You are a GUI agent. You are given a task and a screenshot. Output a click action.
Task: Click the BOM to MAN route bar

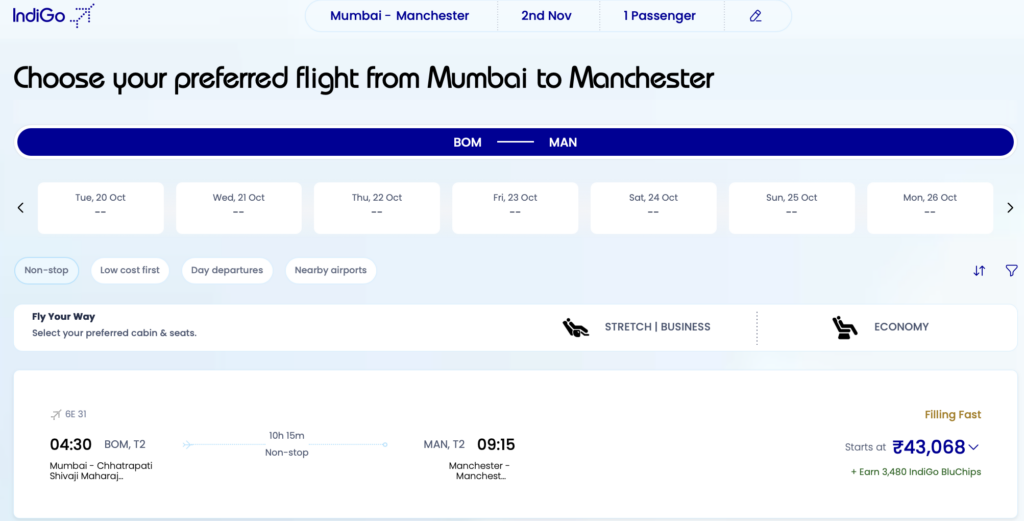click(515, 142)
